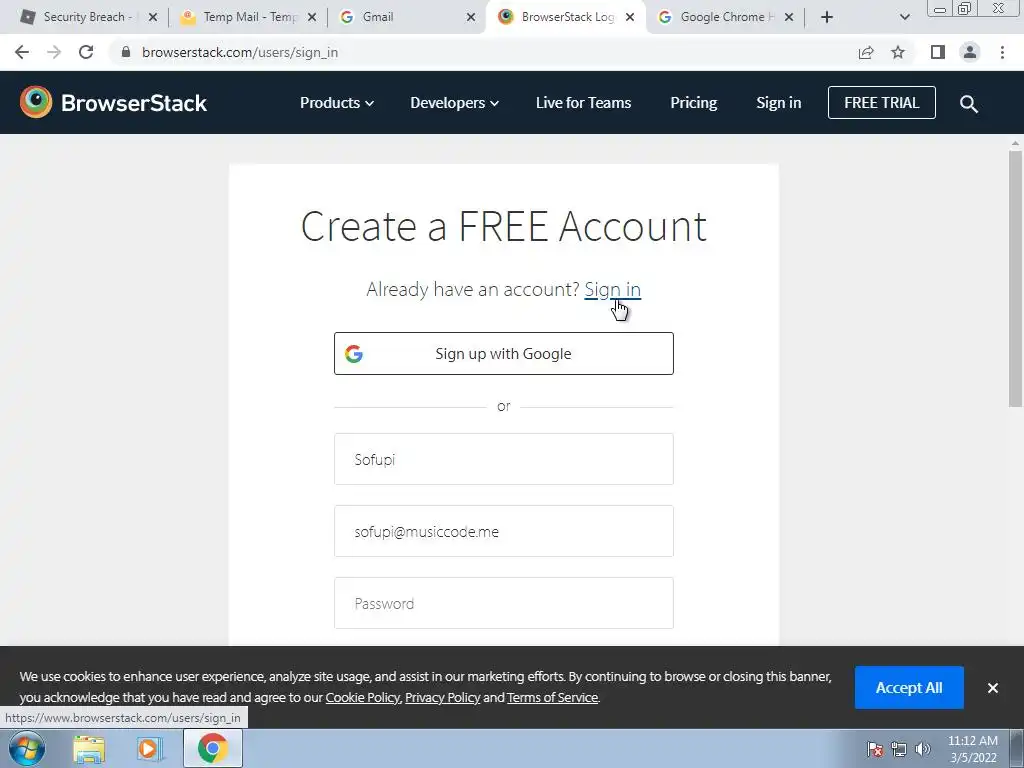Open the Pricing page
This screenshot has height=768, width=1024.
(694, 103)
